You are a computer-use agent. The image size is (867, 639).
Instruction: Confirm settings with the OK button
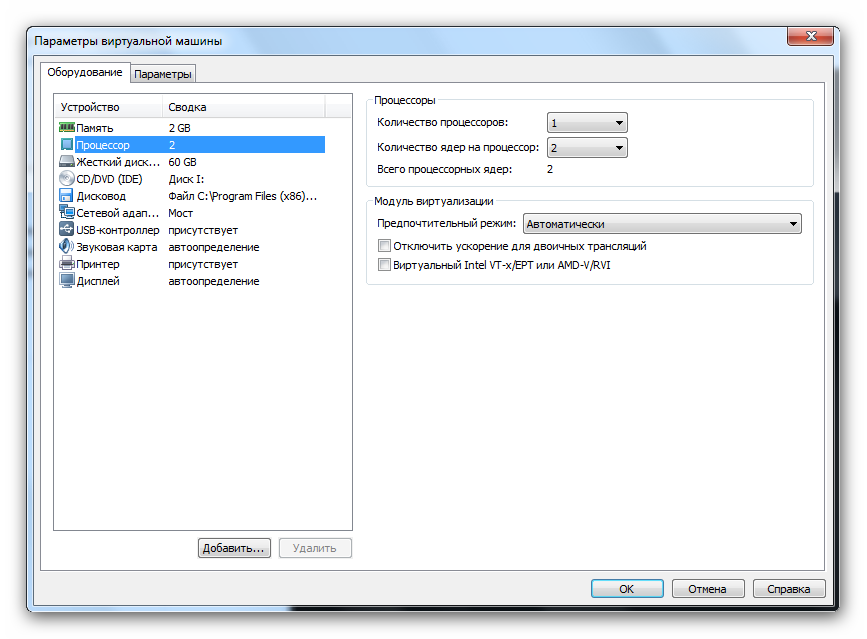point(627,588)
